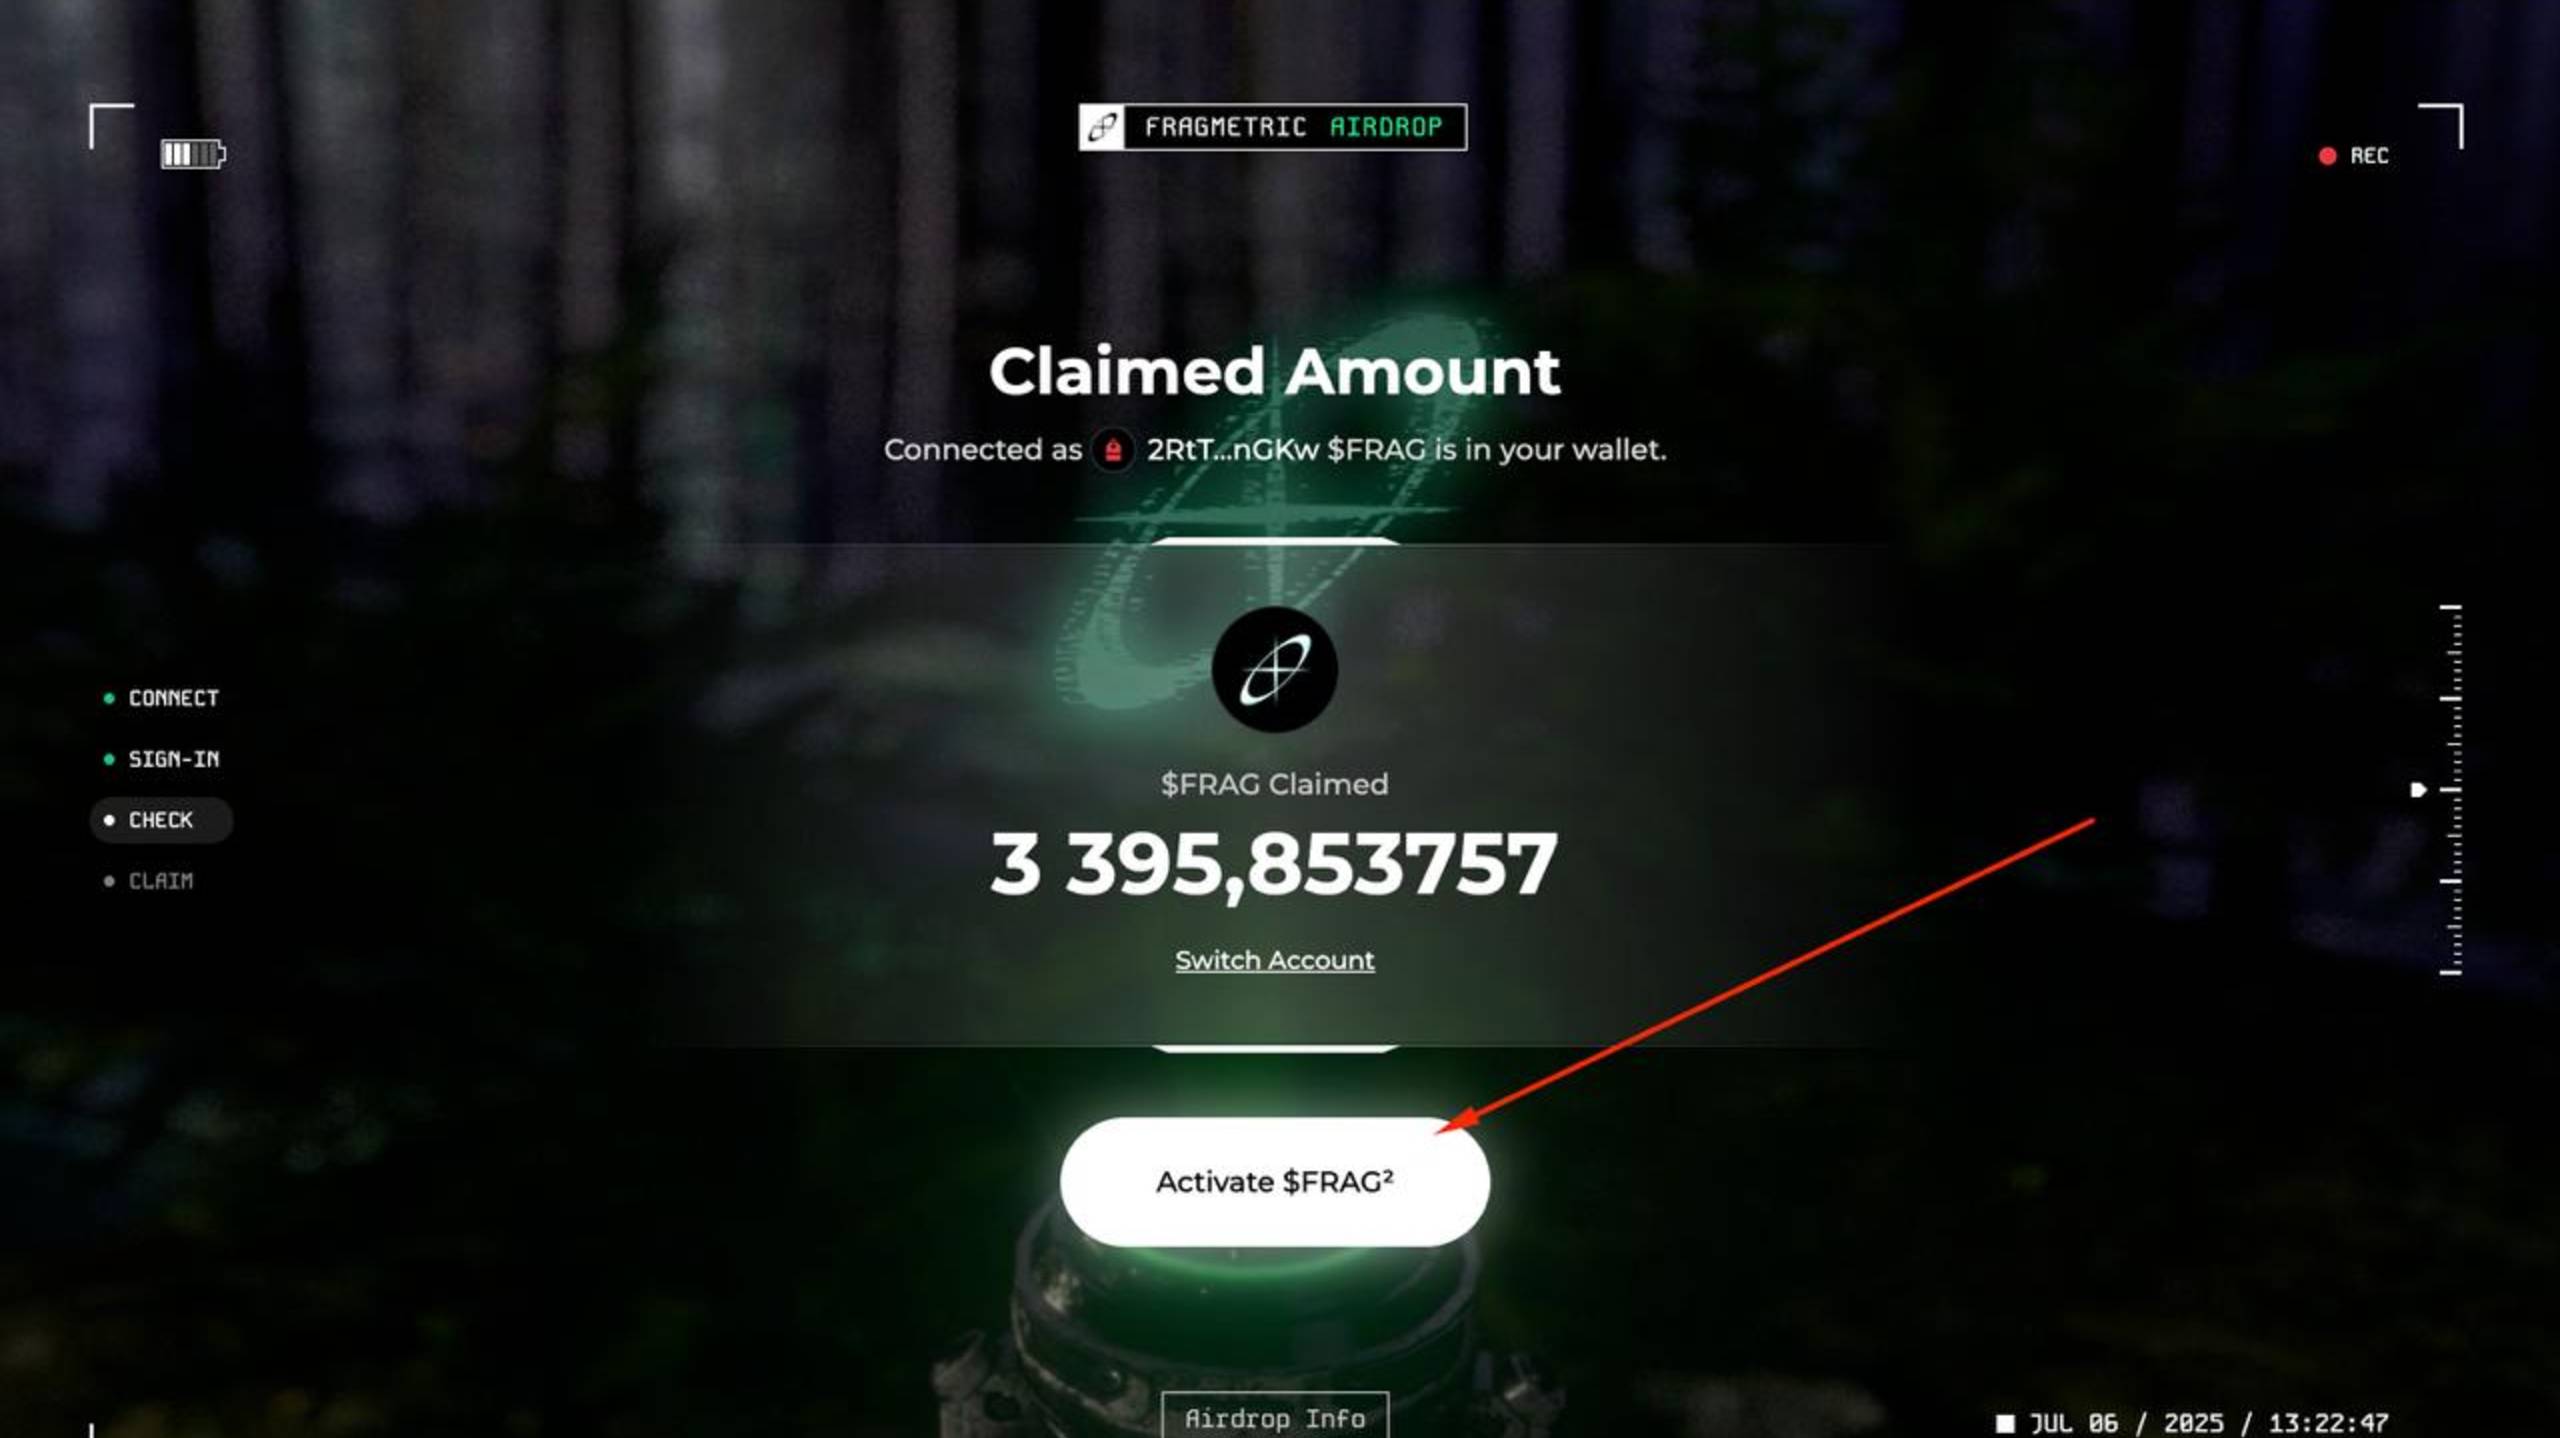Click the FRAGMETRIC AIRDROP header badge
Viewport: 2560px width, 1438px height.
[1273, 127]
